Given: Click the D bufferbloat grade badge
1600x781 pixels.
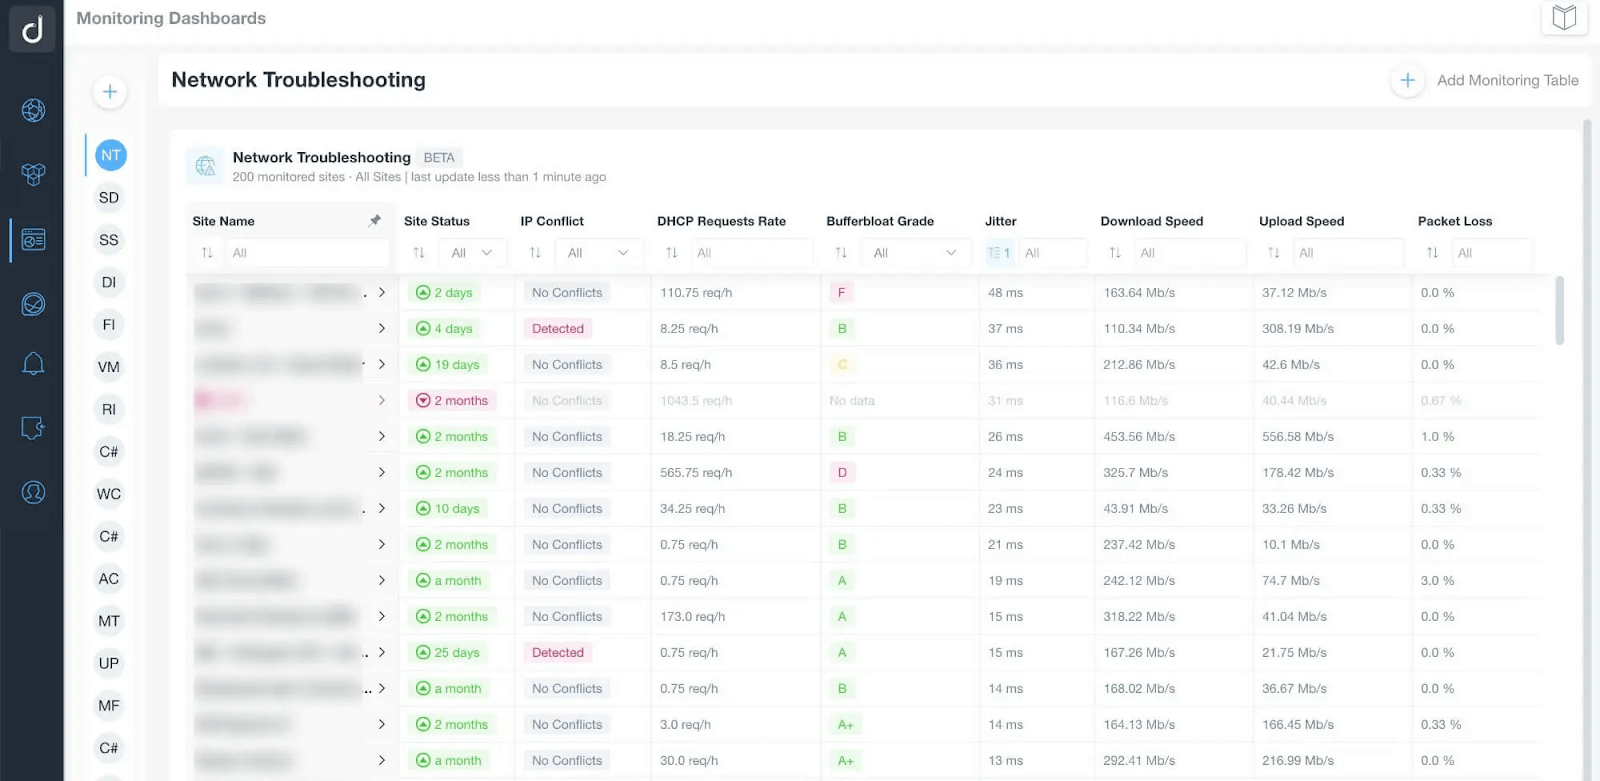Looking at the screenshot, I should [842, 473].
